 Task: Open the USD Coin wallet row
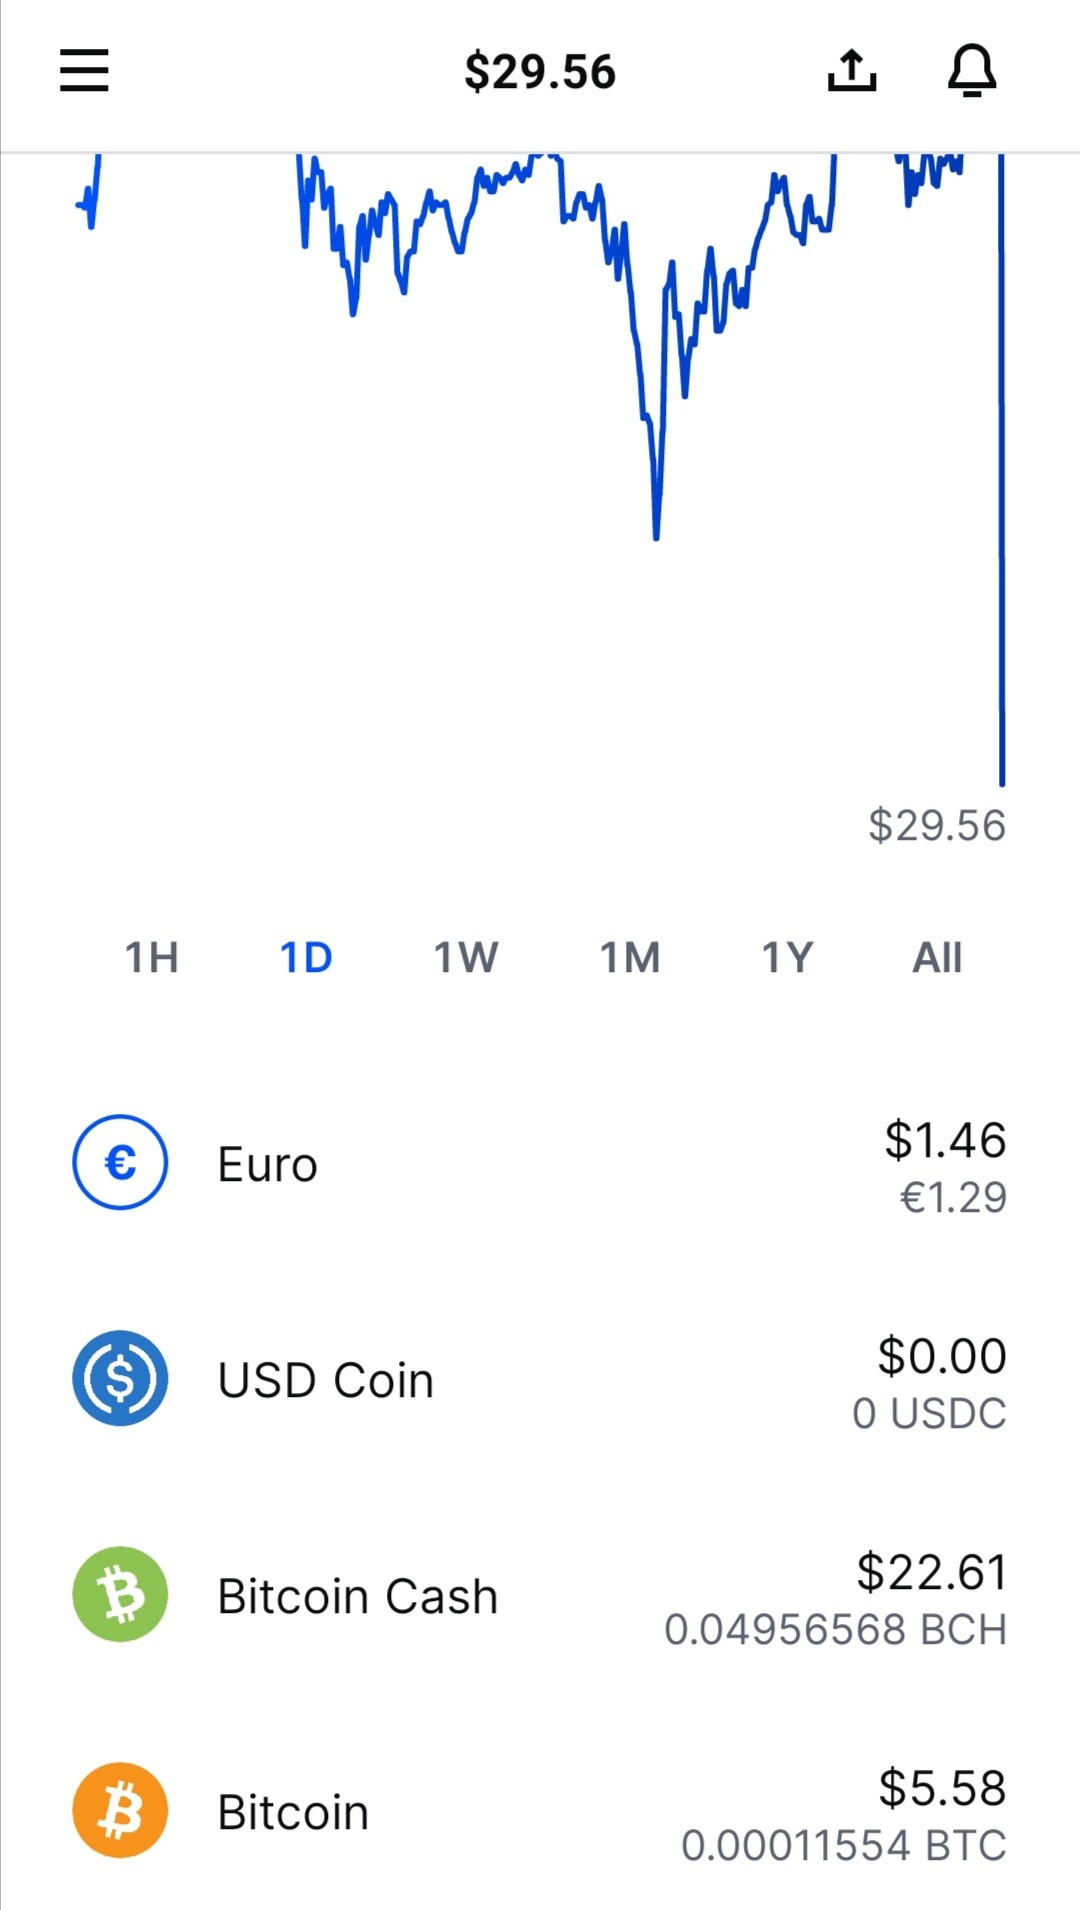pyautogui.click(x=540, y=1379)
